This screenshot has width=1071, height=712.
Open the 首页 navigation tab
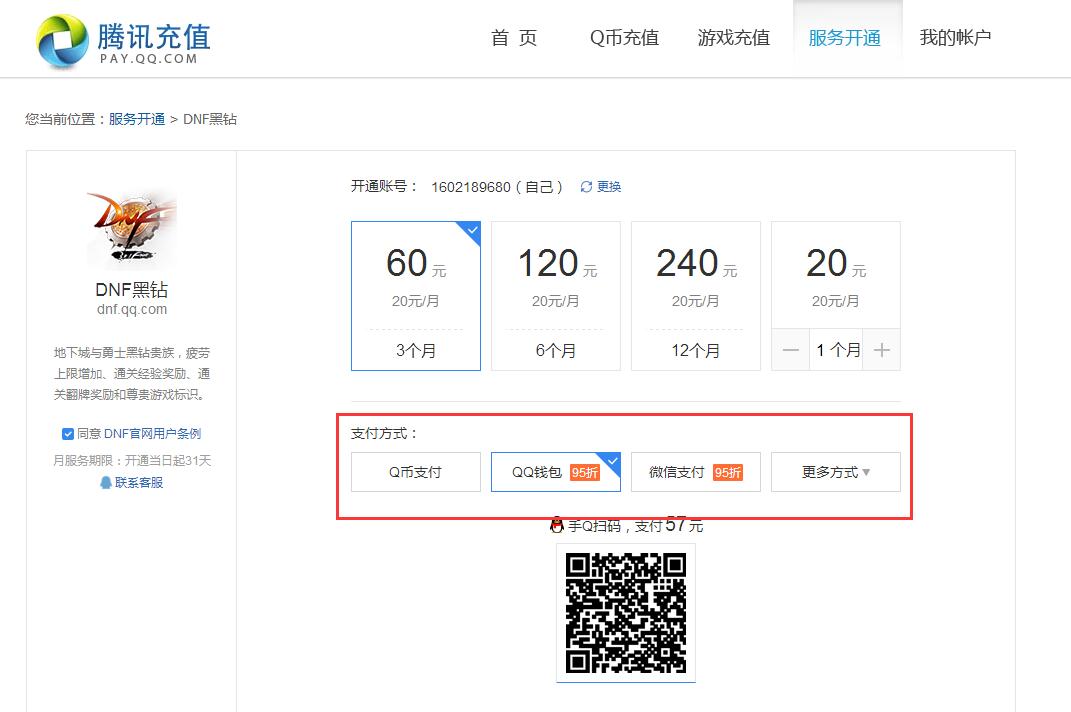(x=514, y=38)
